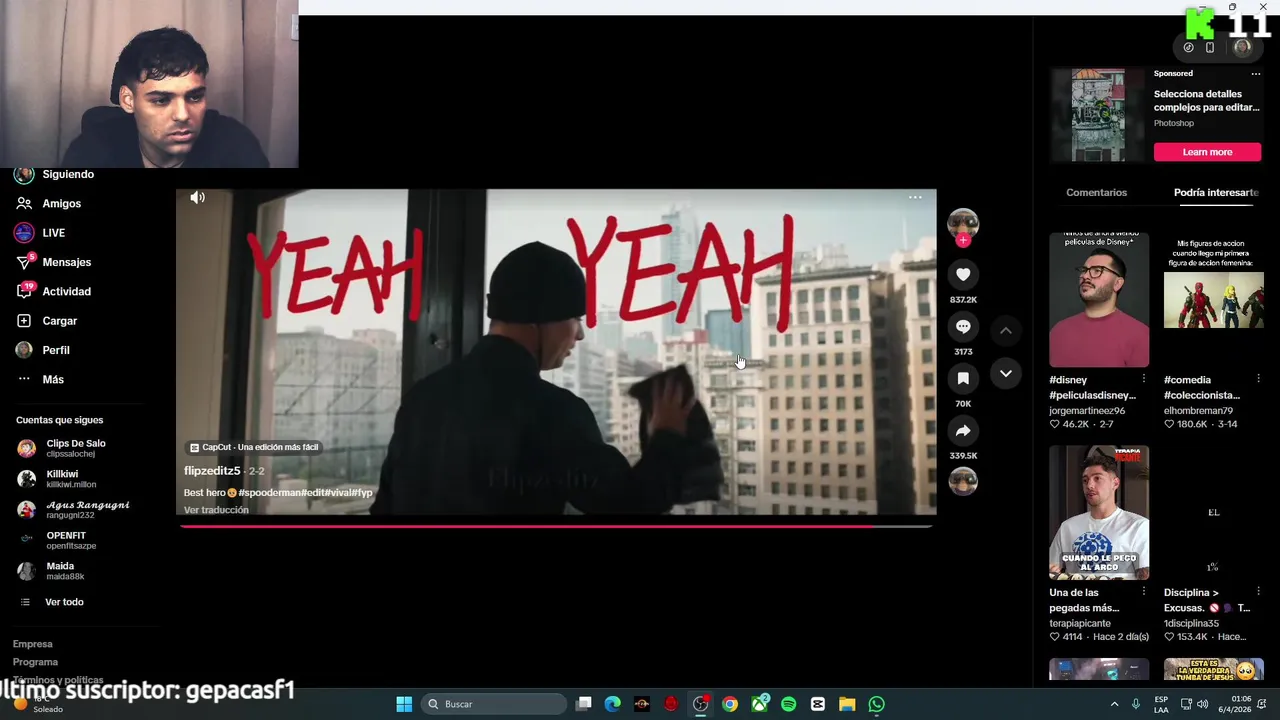Open CapCut - Una edición más fácil tag
The image size is (1280, 720).
coord(254,447)
